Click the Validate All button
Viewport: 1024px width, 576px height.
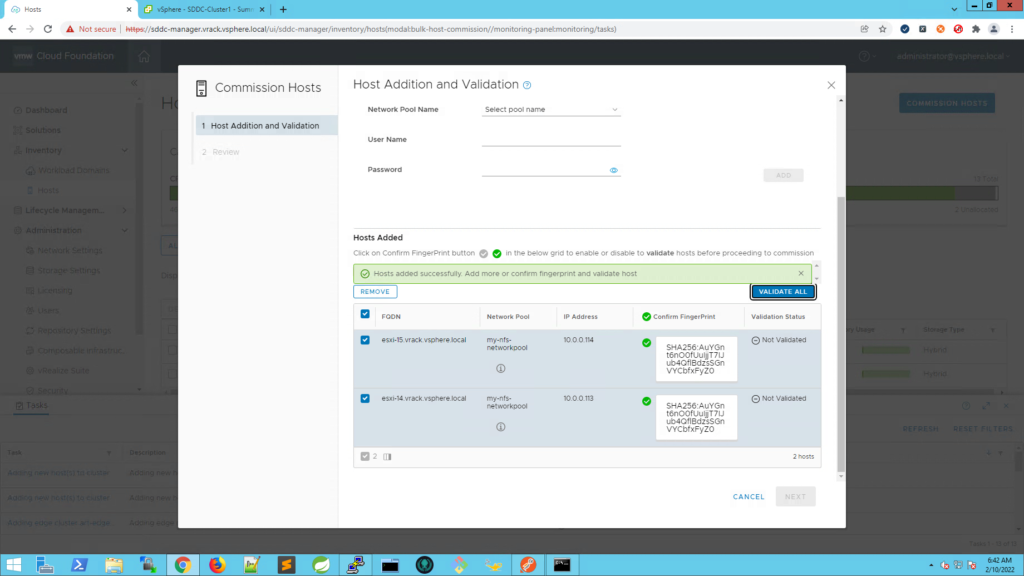point(783,292)
